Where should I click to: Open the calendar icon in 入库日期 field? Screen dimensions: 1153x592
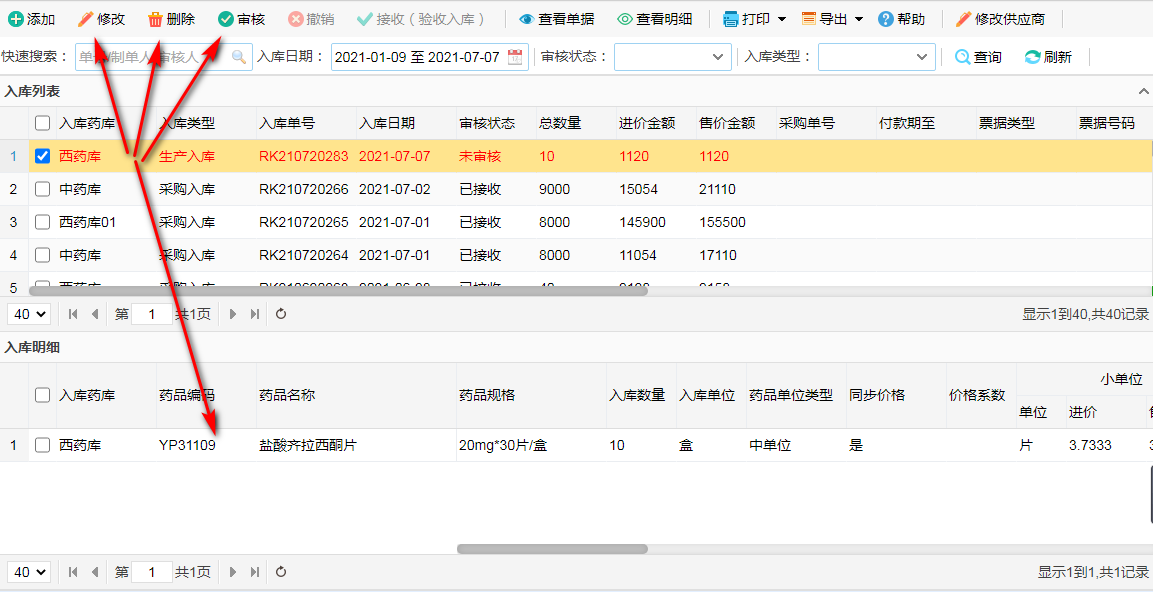pyautogui.click(x=515, y=57)
